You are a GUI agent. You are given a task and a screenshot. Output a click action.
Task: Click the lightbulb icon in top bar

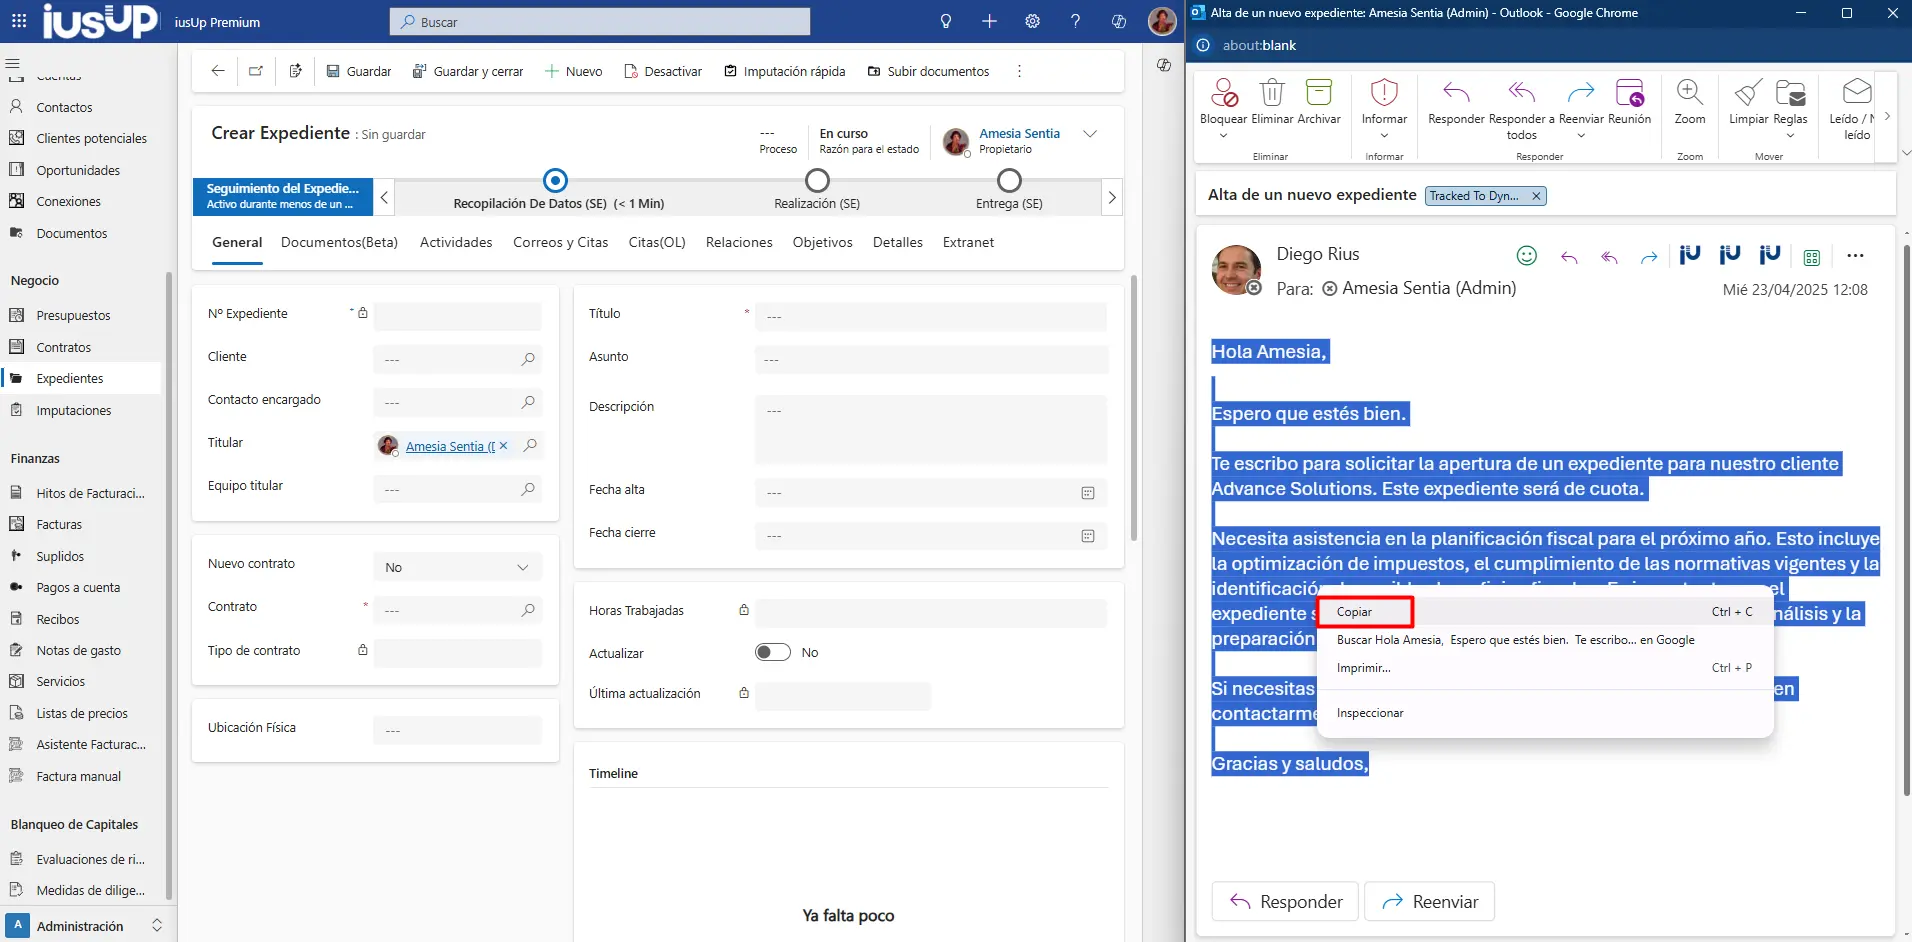pos(945,21)
